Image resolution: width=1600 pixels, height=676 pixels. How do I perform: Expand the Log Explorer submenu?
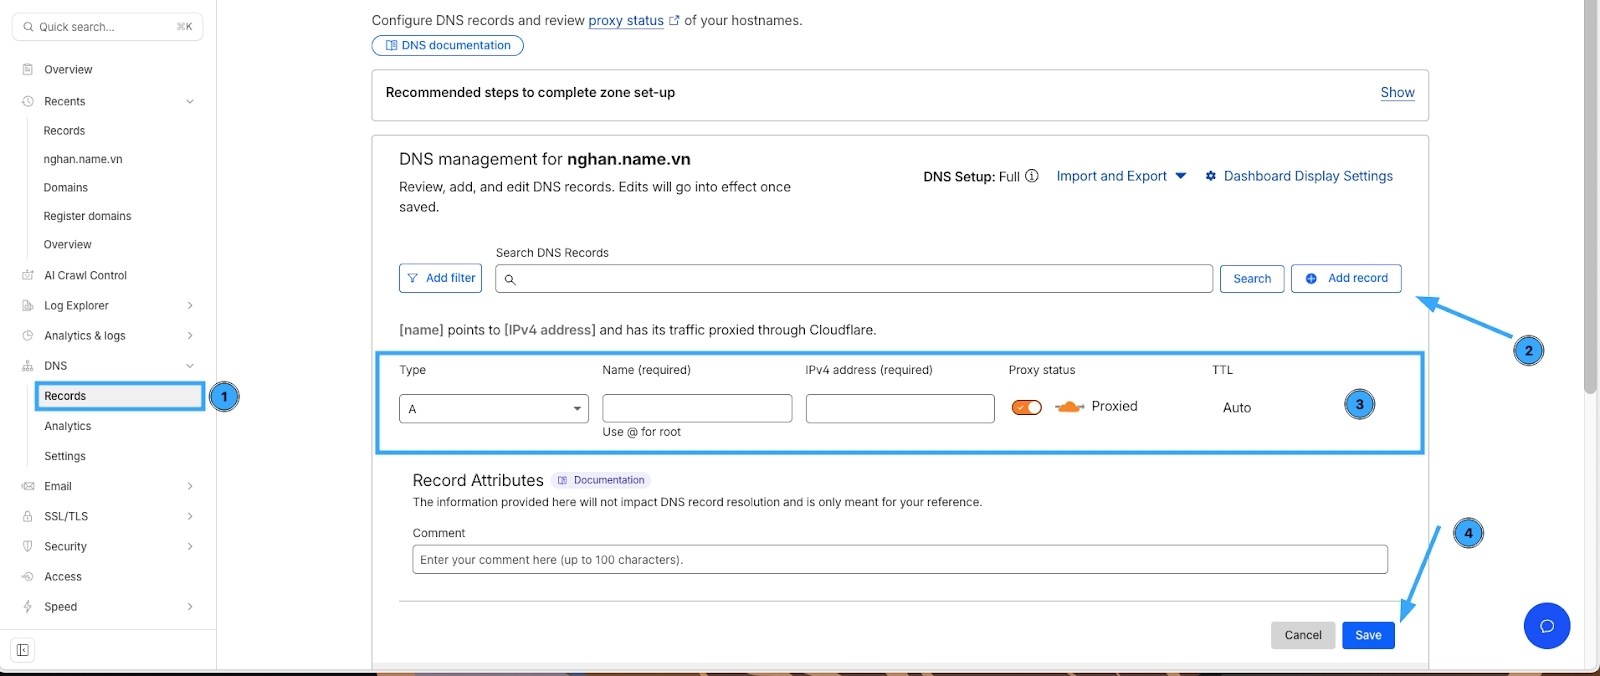tap(189, 306)
